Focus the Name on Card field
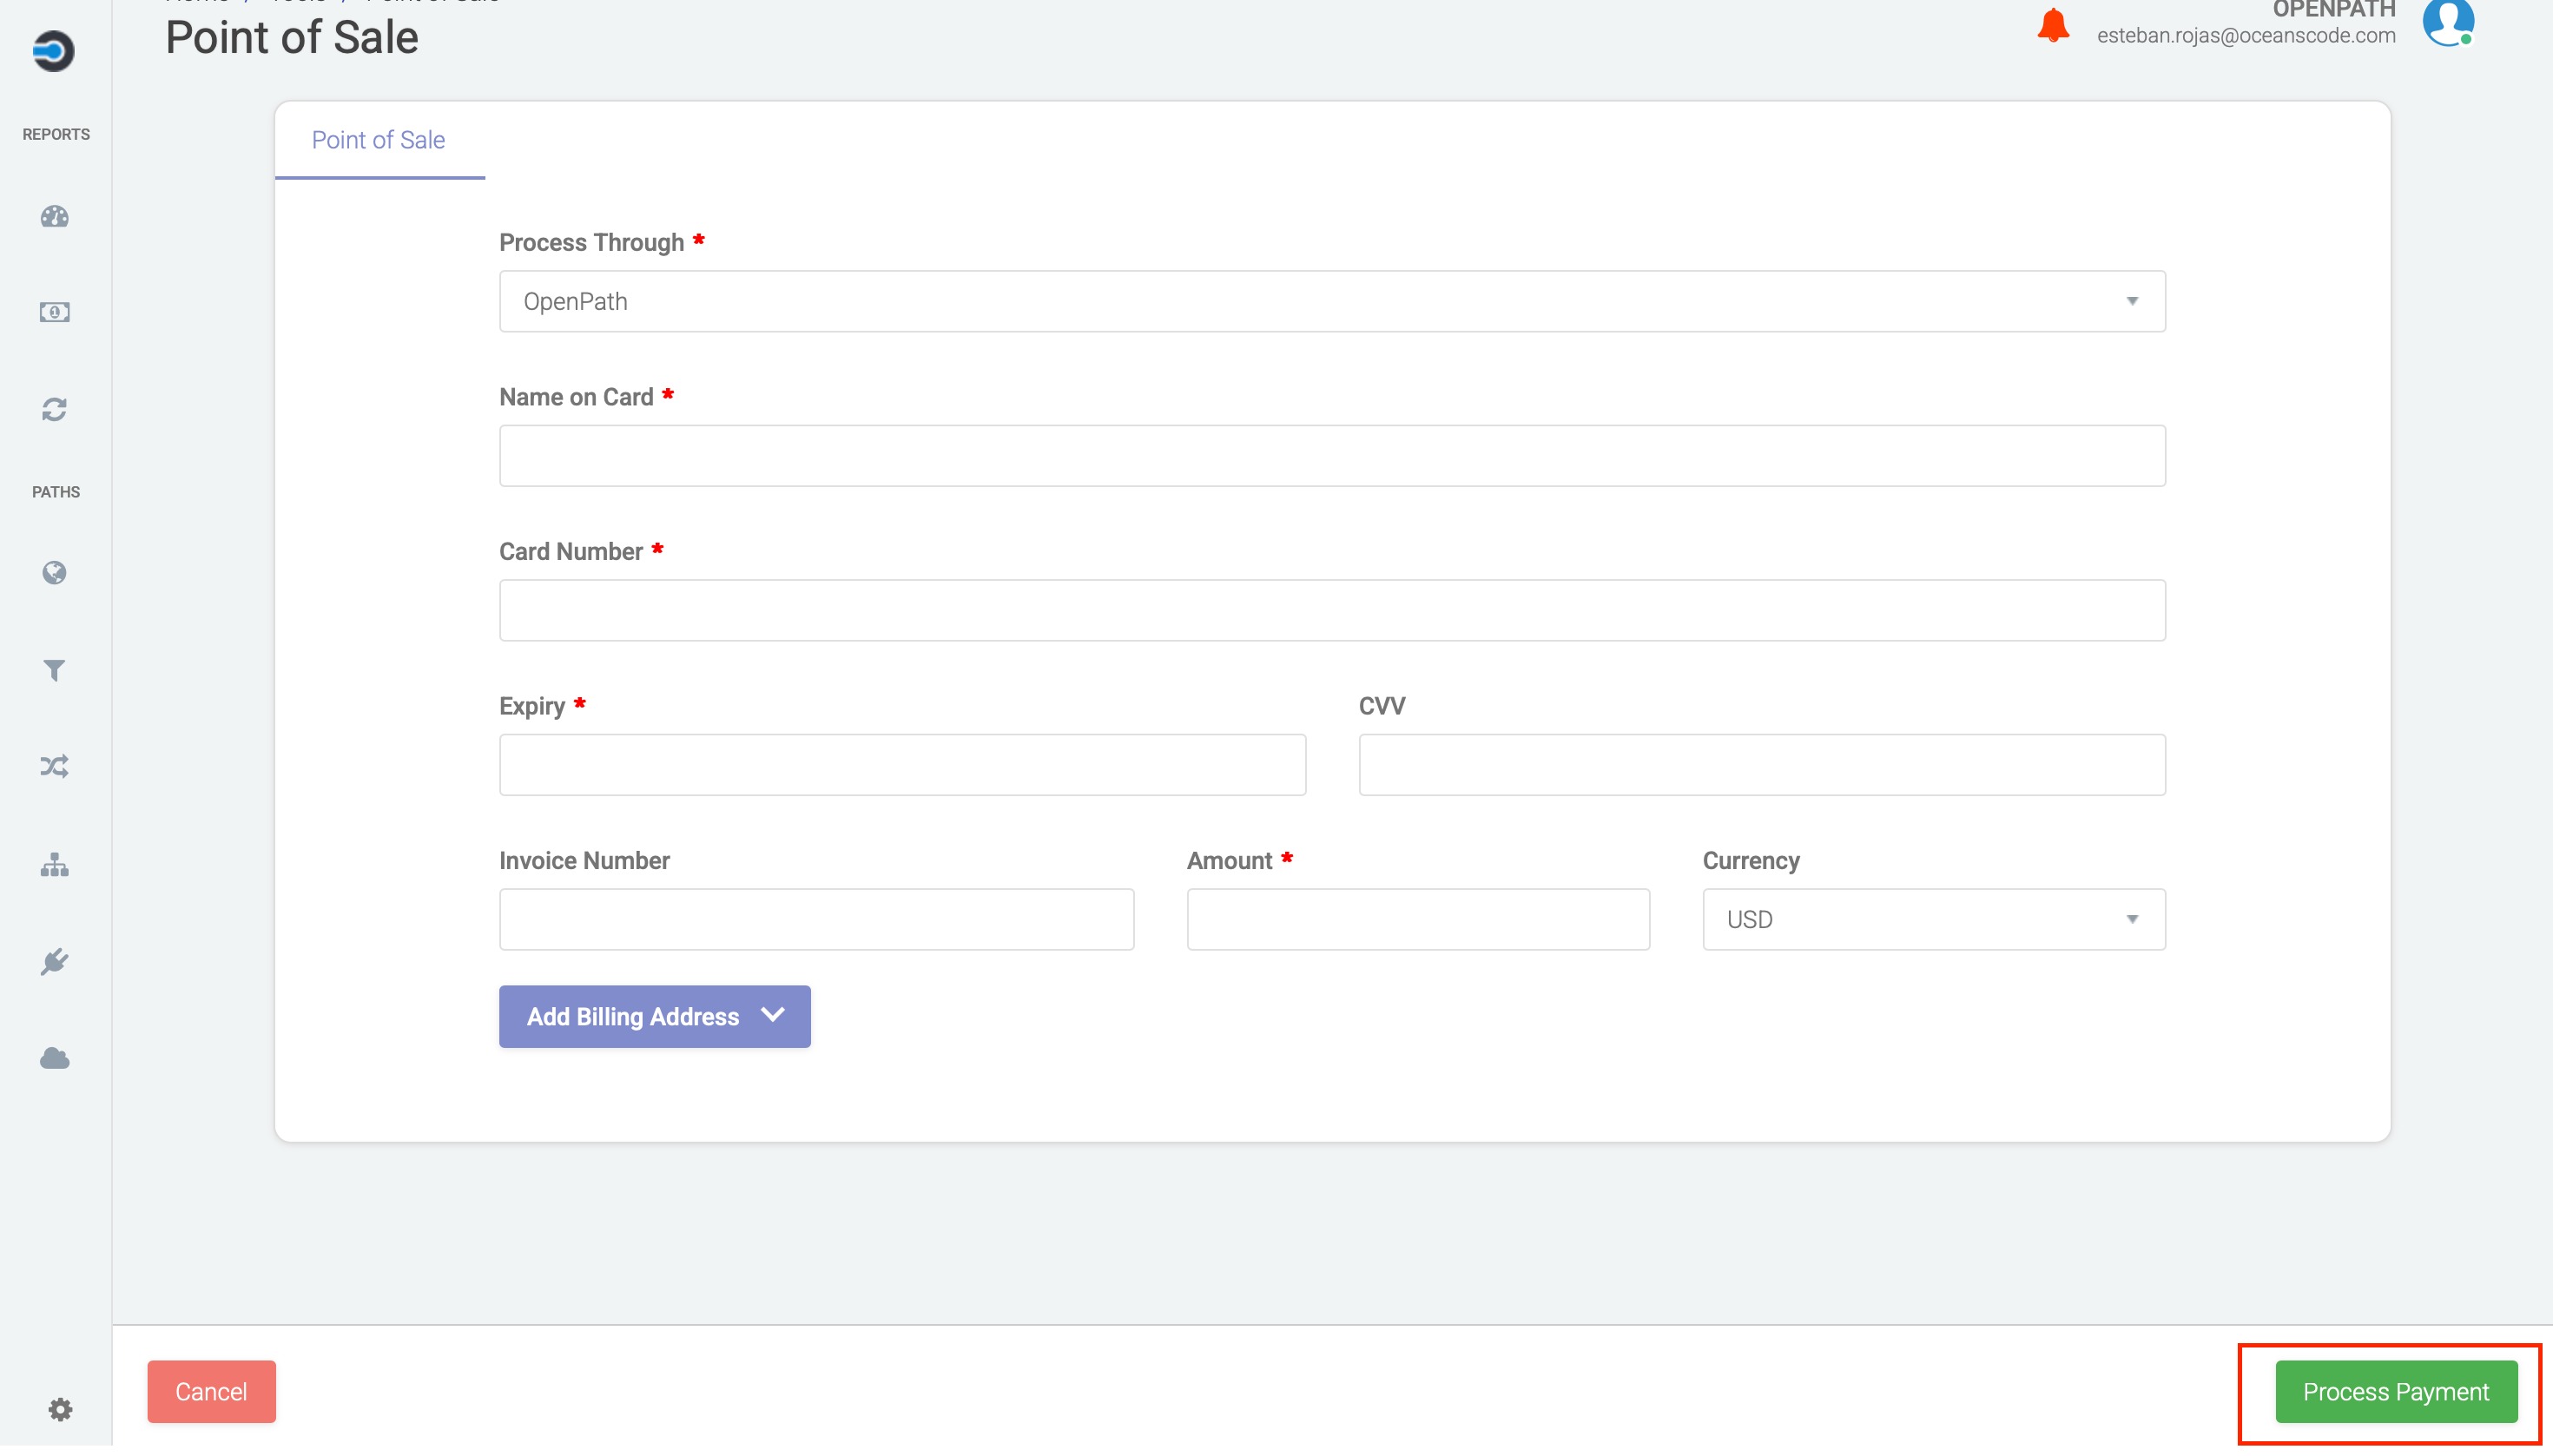Screen dimensions: 2553x1456 coord(1332,456)
